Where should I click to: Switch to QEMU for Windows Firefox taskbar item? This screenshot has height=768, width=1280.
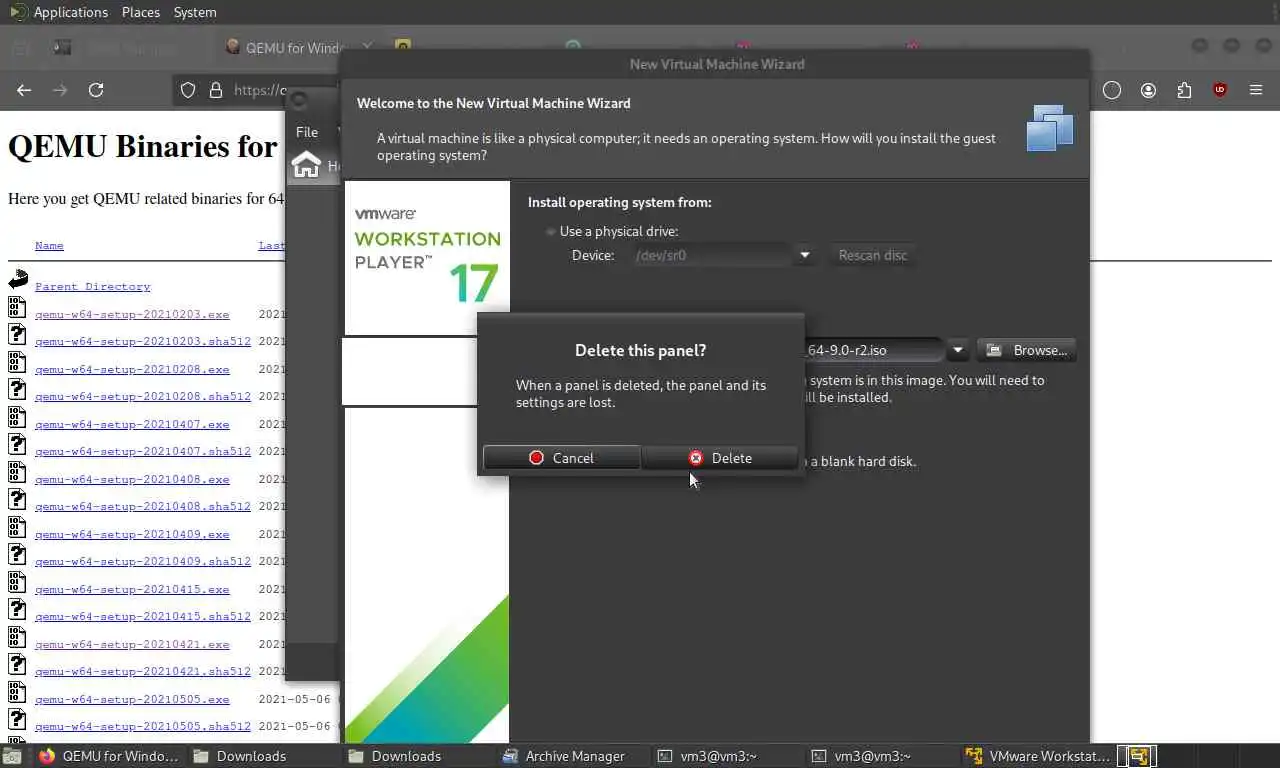tap(109, 756)
